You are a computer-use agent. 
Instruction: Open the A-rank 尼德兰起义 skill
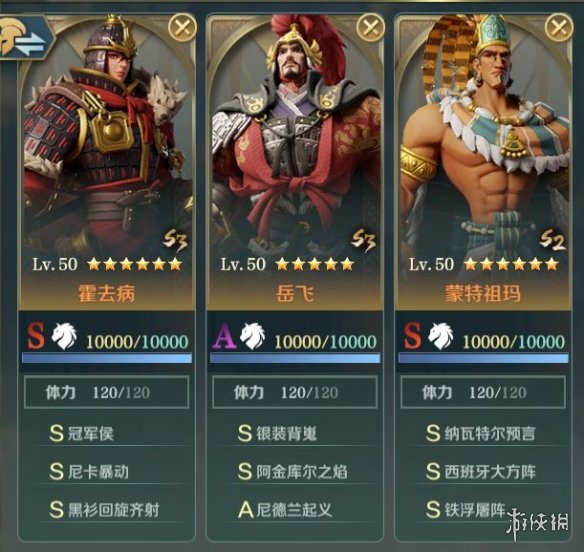pos(295,509)
